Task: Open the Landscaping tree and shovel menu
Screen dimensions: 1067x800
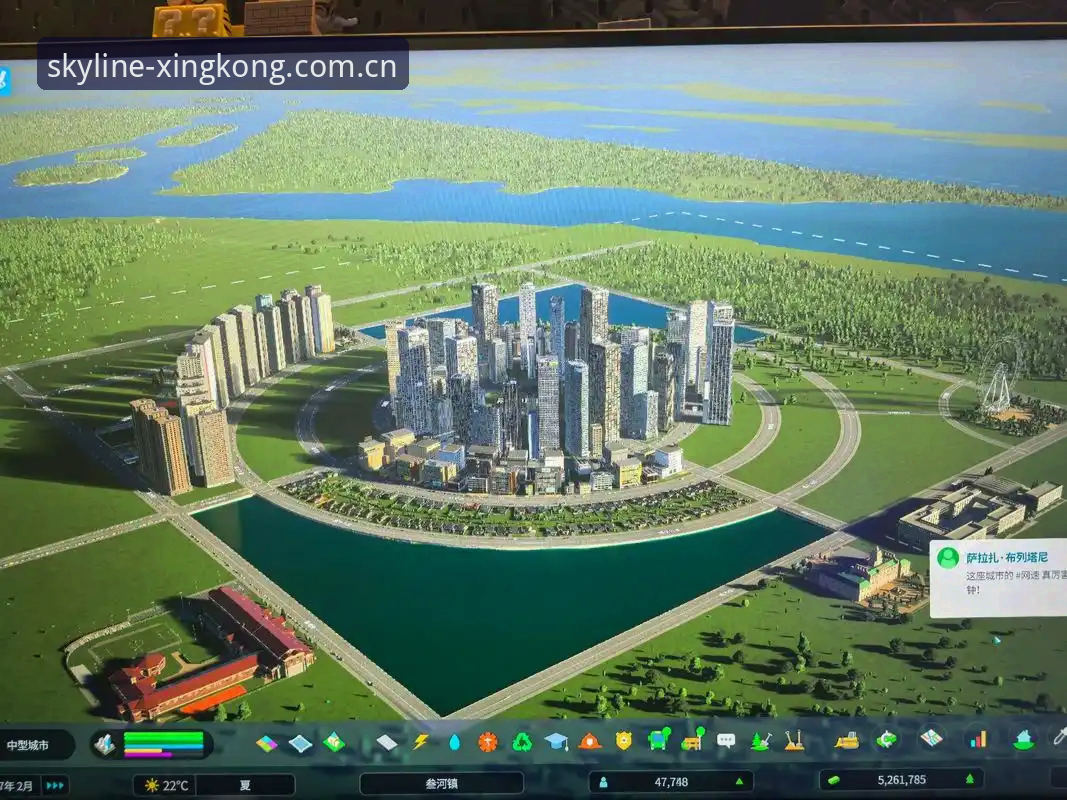Action: (761, 740)
